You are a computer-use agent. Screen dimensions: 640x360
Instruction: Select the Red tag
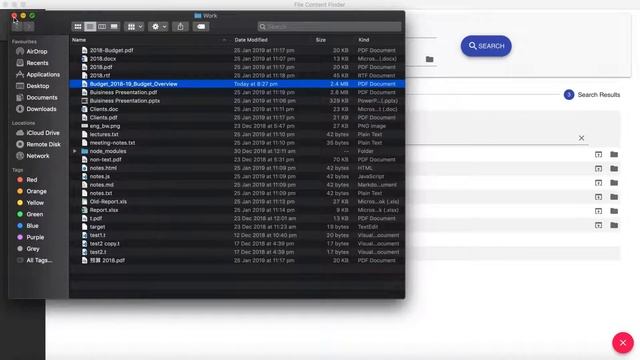pos(27,180)
